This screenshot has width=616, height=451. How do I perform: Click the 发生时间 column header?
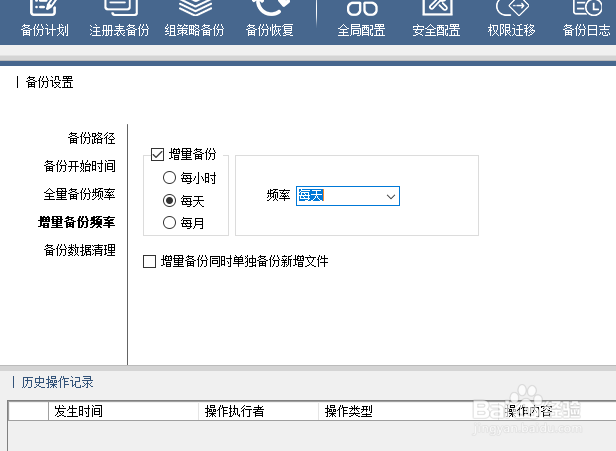click(123, 411)
